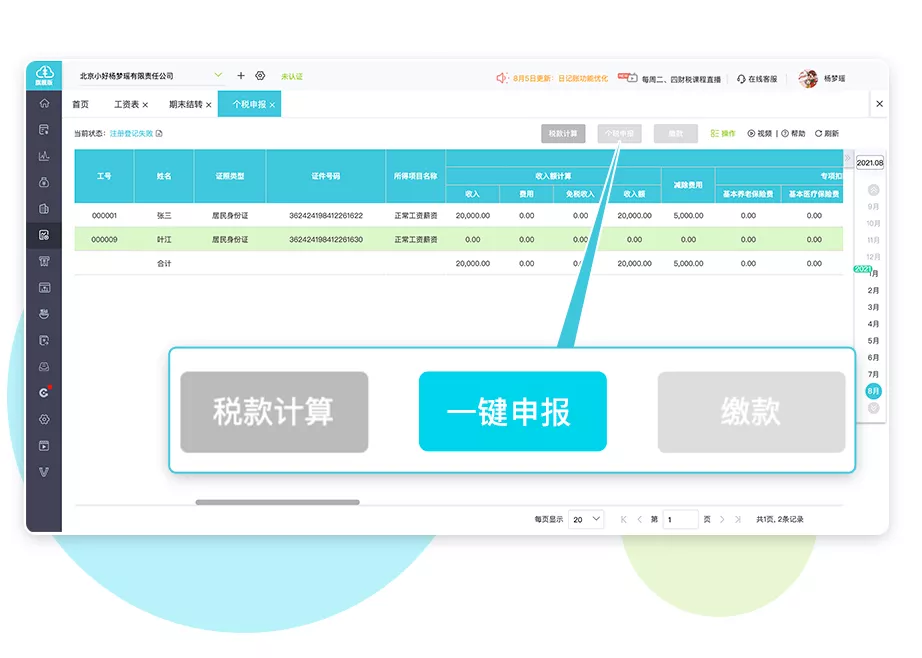This screenshot has height=658, width=922.
Task: Click the settings gear icon in the top bar
Action: (261, 75)
